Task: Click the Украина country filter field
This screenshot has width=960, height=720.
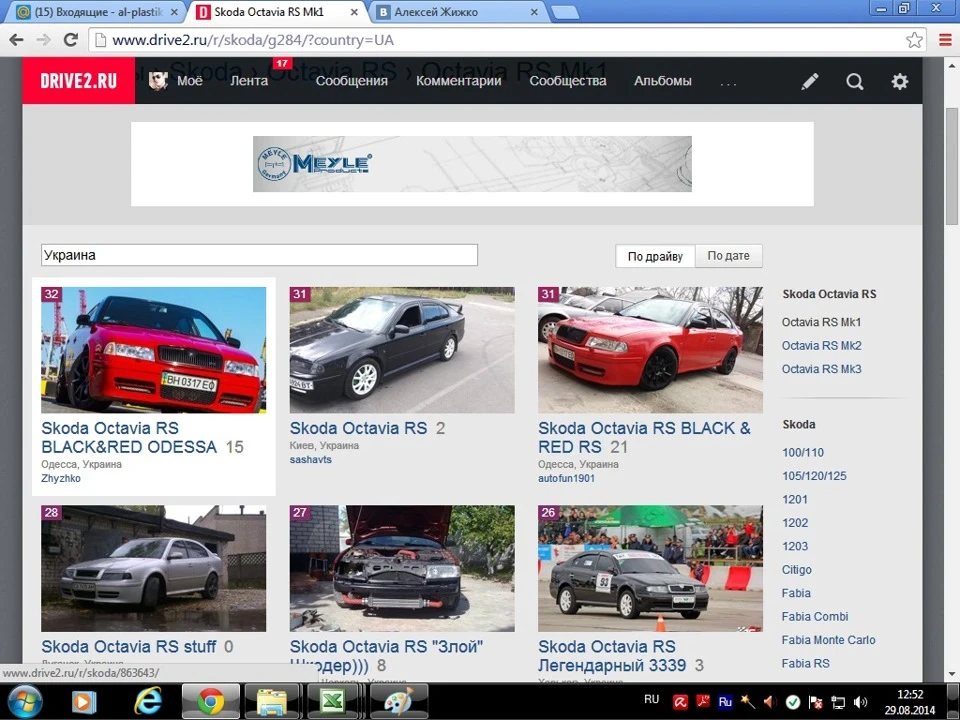Action: [259, 255]
